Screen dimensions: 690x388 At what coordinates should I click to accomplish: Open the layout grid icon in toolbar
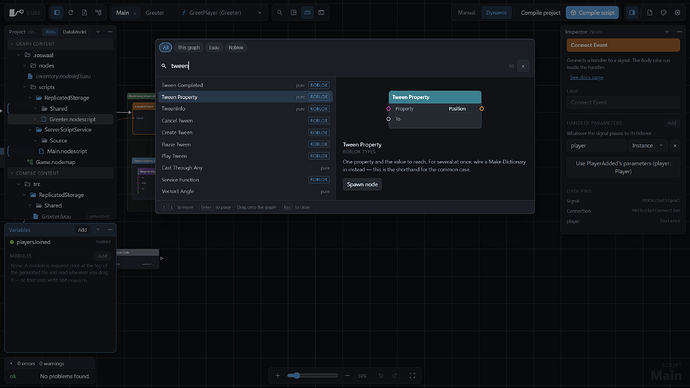pyautogui.click(x=294, y=13)
